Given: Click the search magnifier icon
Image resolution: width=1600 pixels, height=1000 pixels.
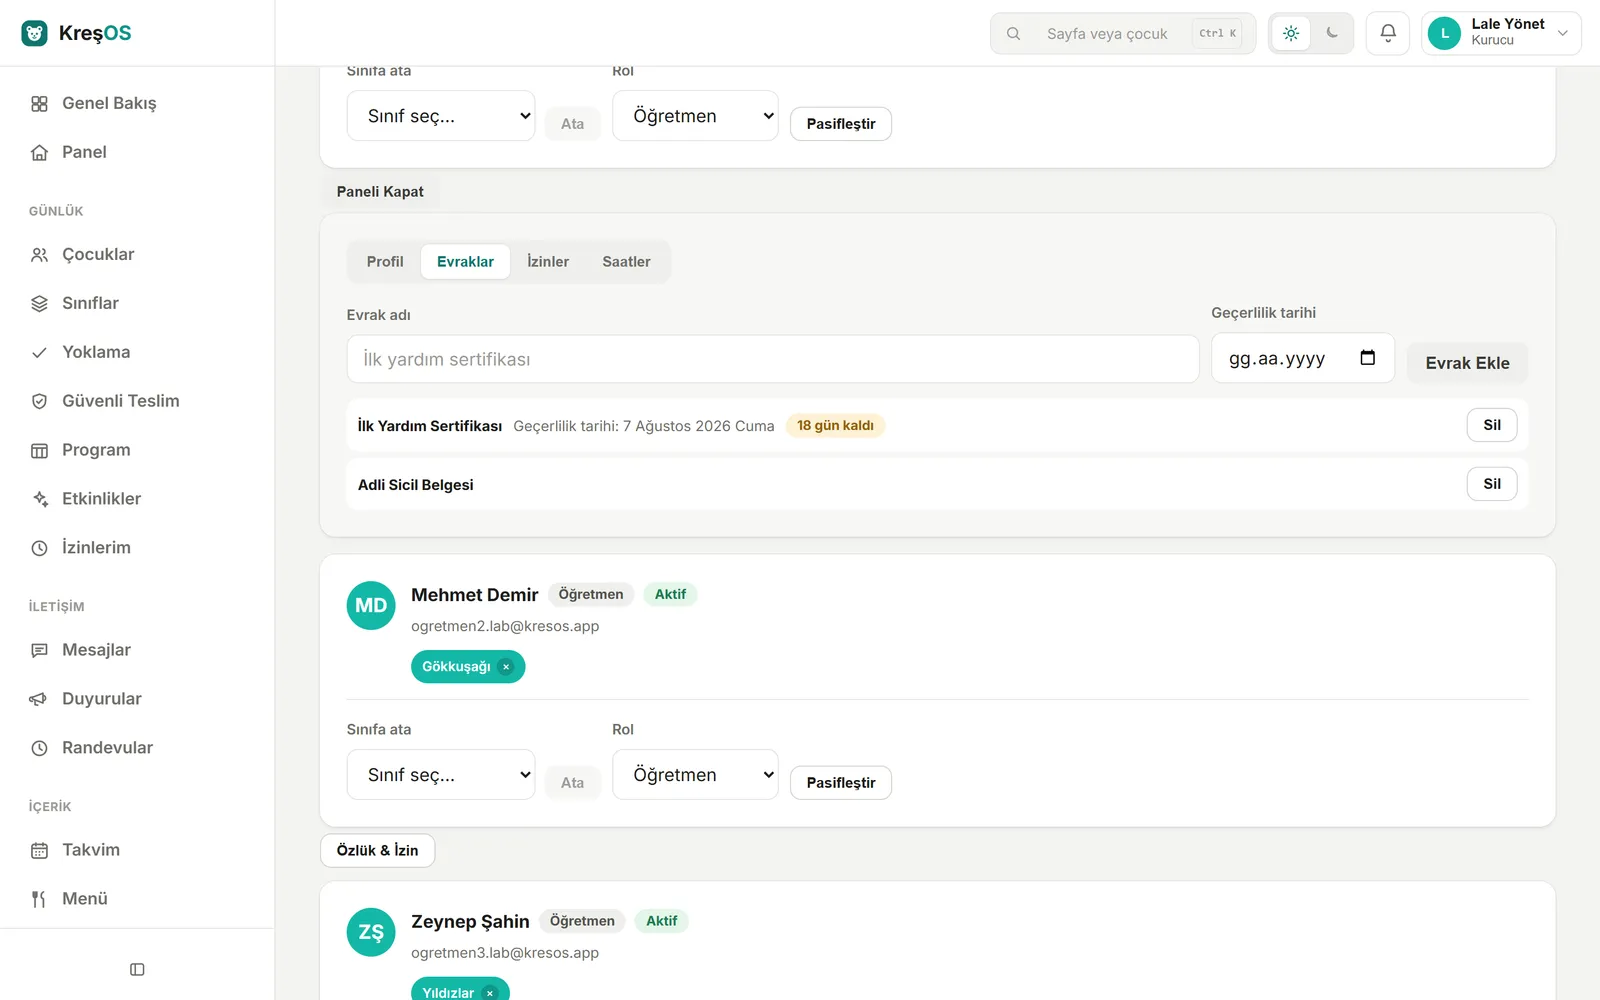Looking at the screenshot, I should coord(1013,34).
